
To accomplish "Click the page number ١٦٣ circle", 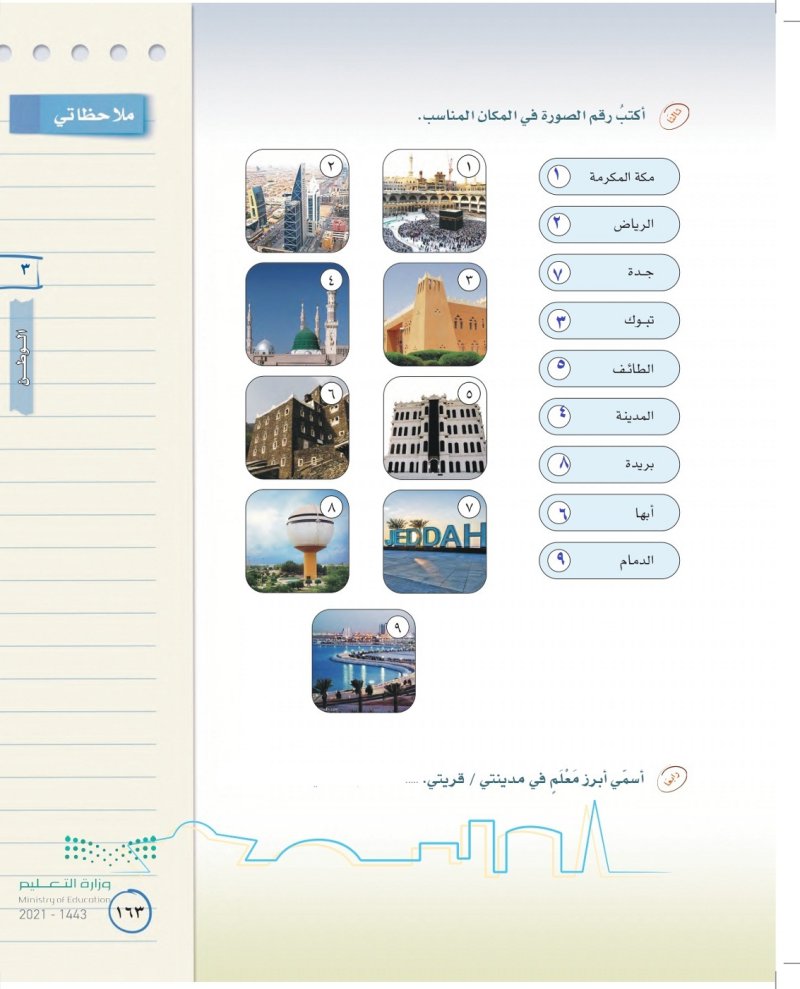I will (130, 912).
